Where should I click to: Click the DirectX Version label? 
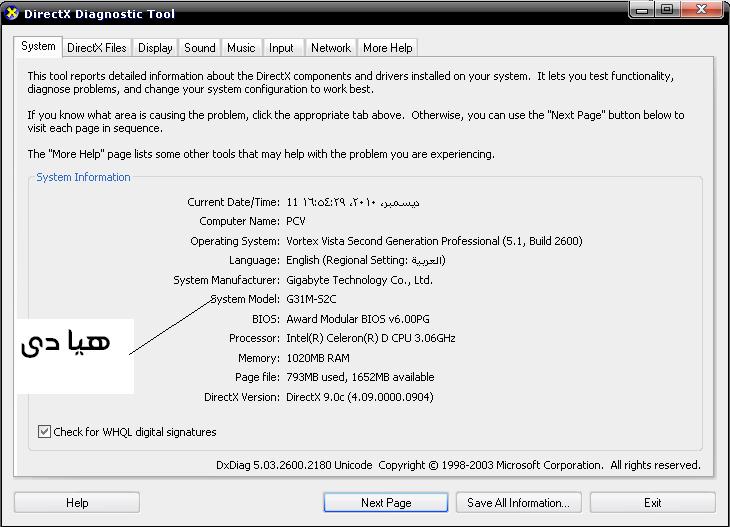pos(242,397)
